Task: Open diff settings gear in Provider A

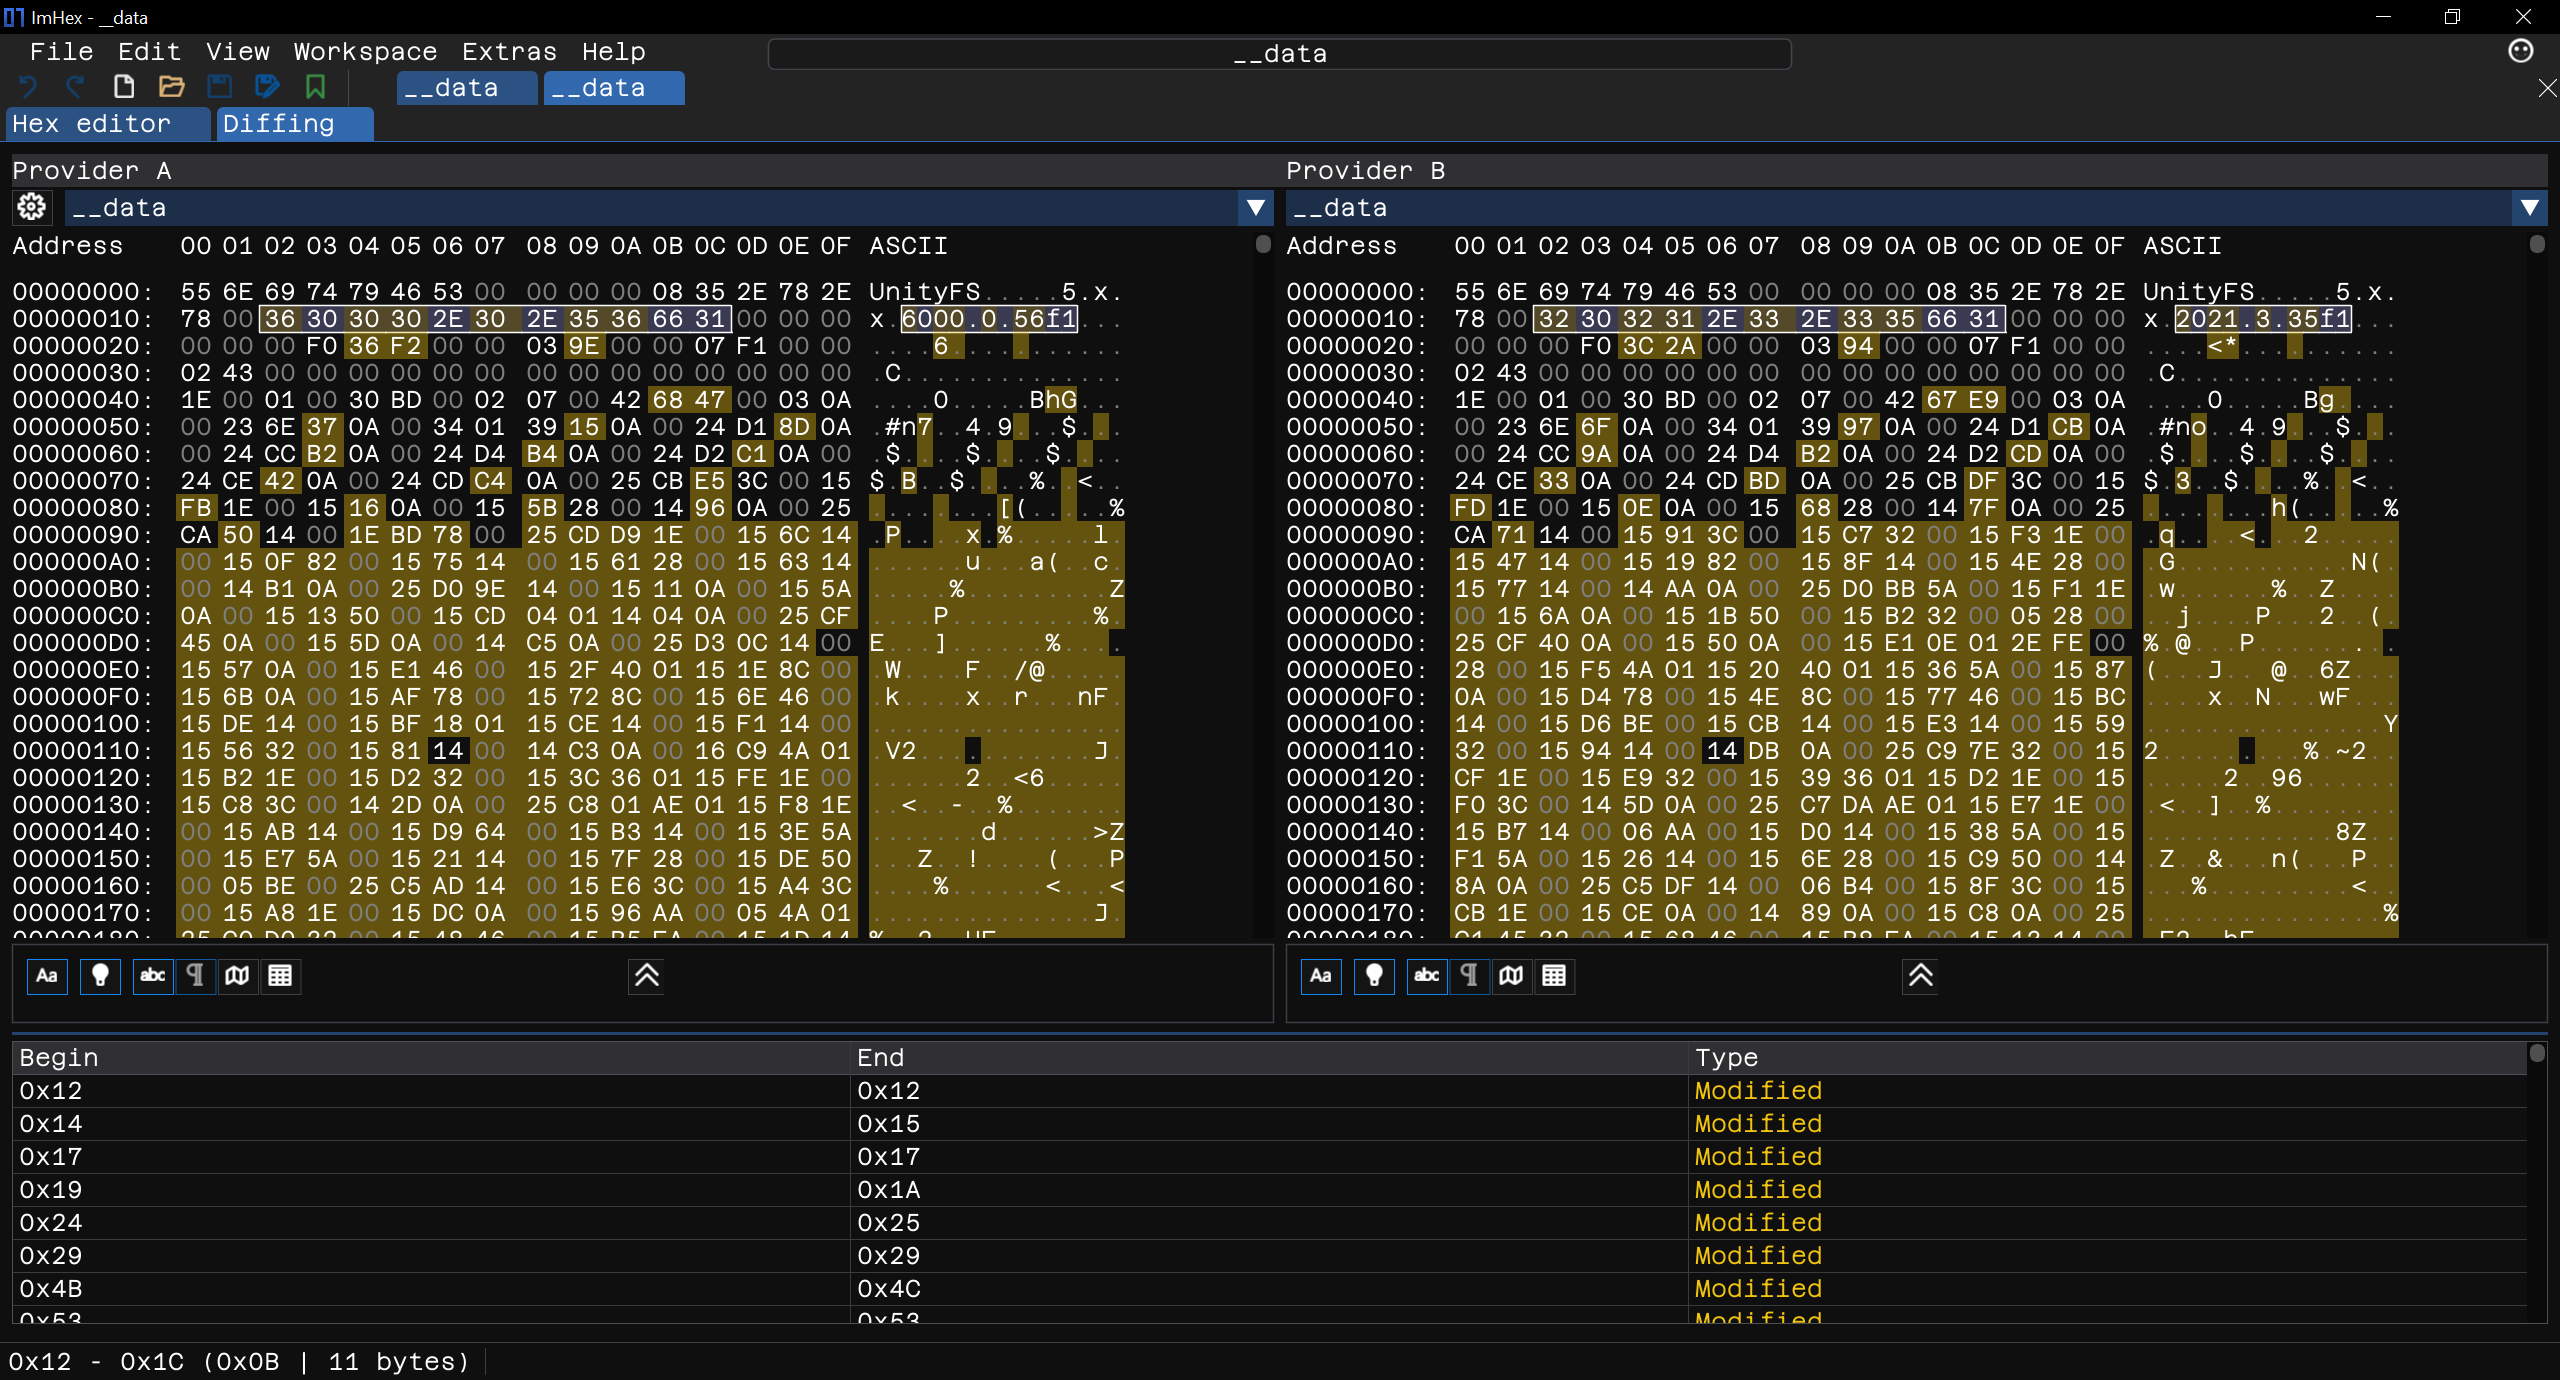Action: point(31,207)
